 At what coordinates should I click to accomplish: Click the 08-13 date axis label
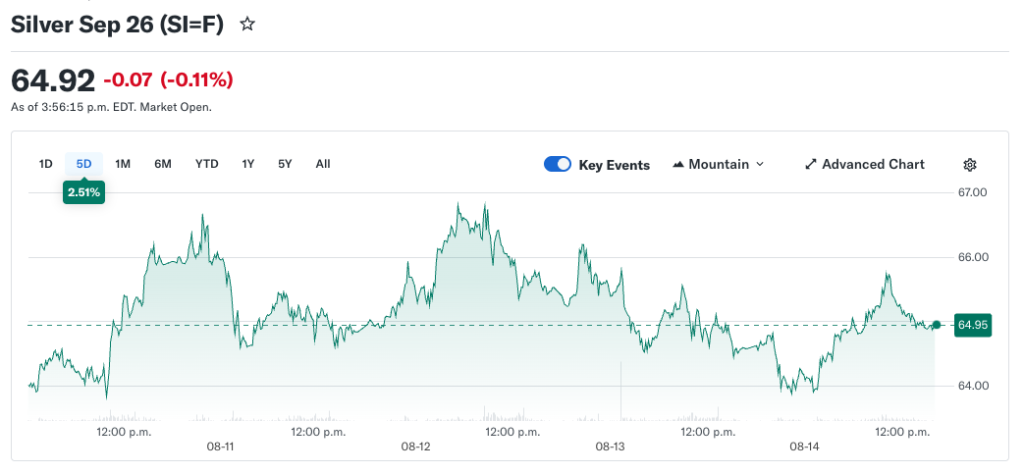click(611, 447)
